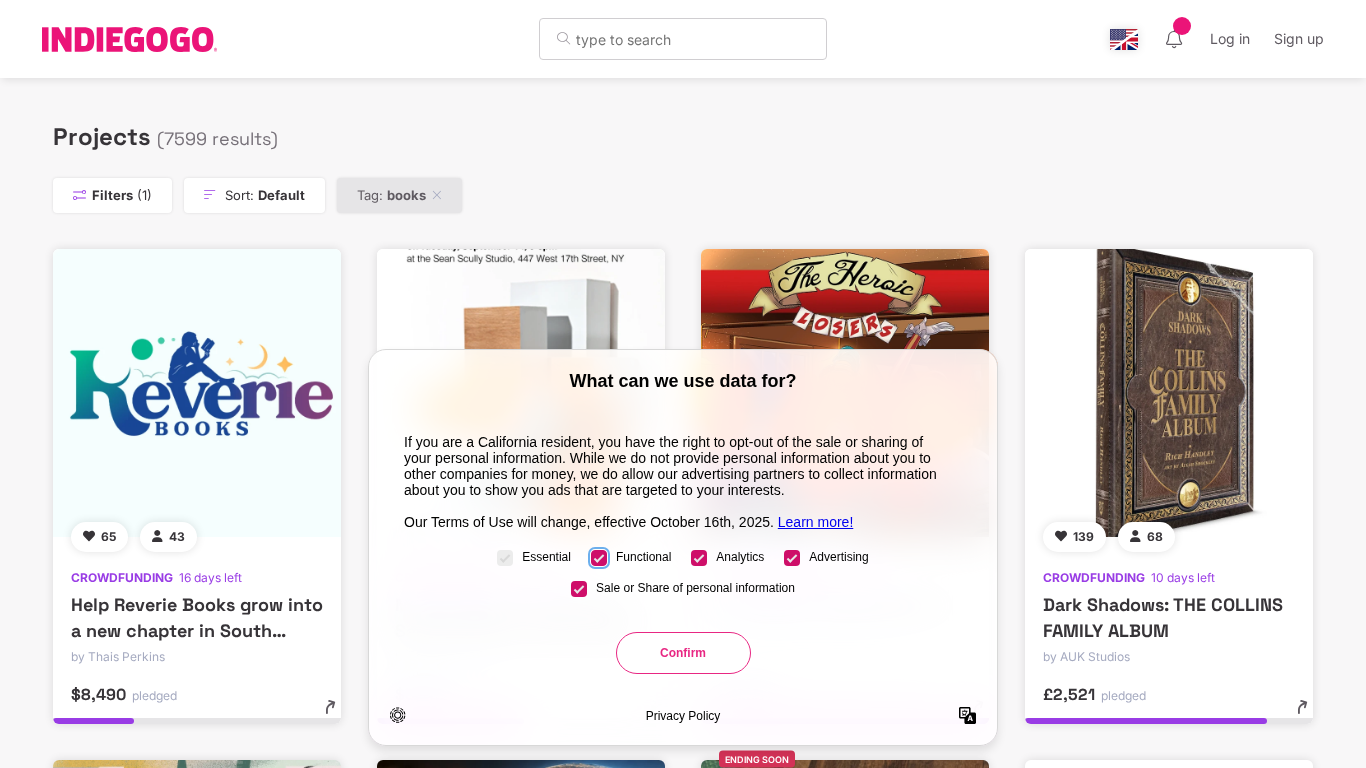Click heart icon on Dark Shadows card
Screen dimensions: 1366x768
(x=1061, y=536)
